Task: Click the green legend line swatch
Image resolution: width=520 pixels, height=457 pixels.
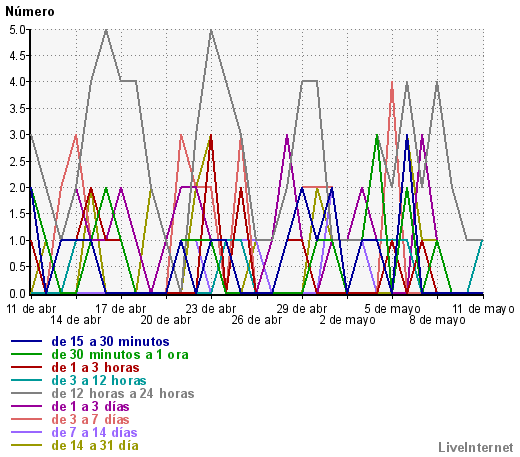Action: click(x=26, y=354)
